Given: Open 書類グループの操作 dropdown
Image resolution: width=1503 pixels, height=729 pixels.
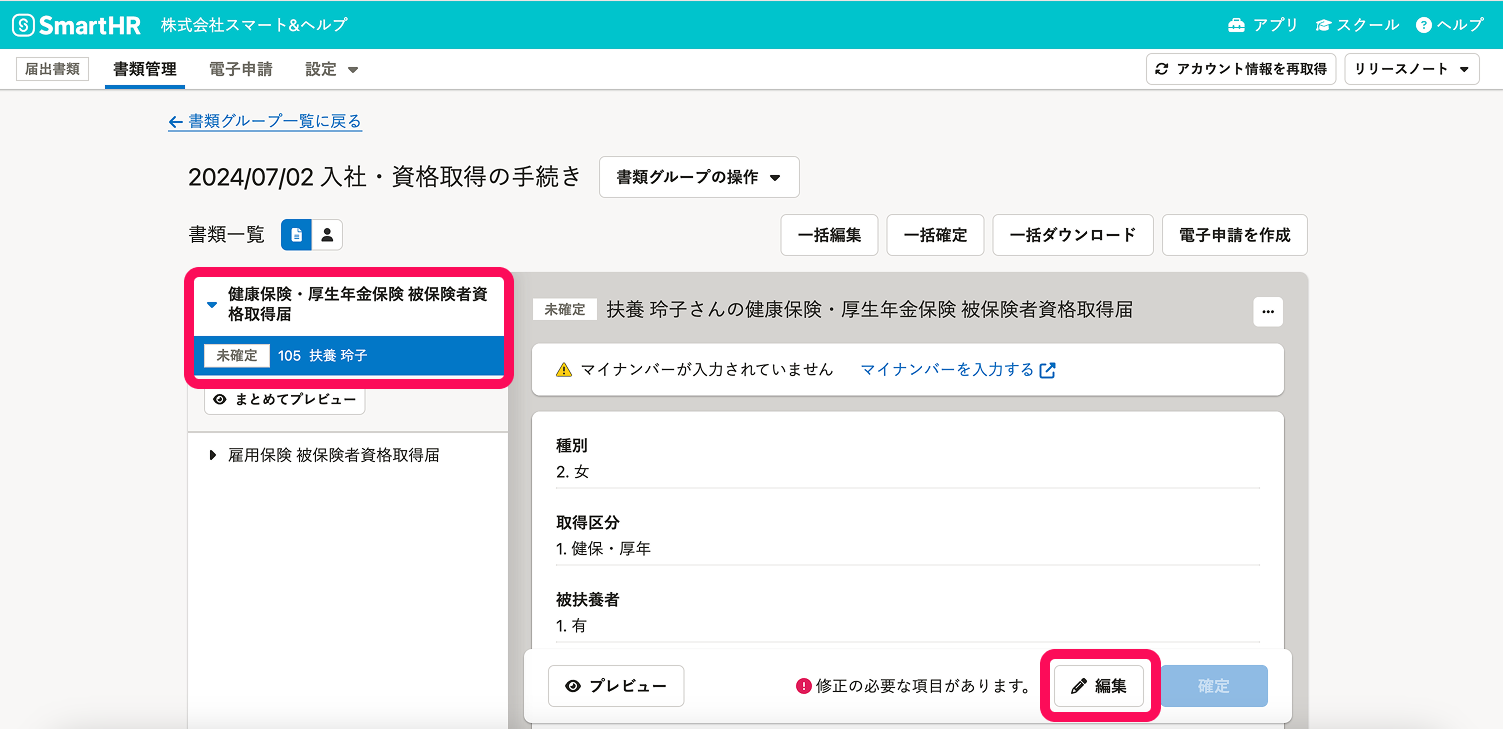Looking at the screenshot, I should tap(699, 177).
